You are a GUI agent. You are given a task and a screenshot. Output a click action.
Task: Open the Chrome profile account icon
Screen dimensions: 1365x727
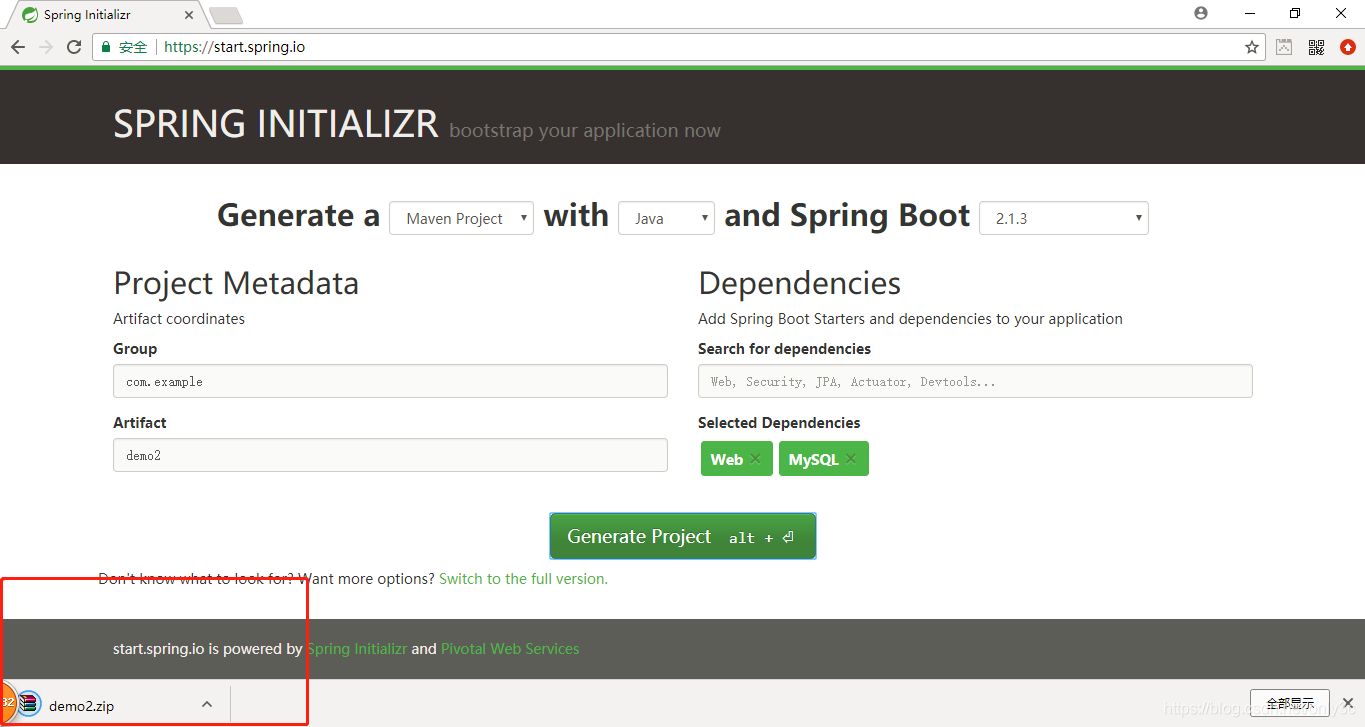tap(1201, 13)
